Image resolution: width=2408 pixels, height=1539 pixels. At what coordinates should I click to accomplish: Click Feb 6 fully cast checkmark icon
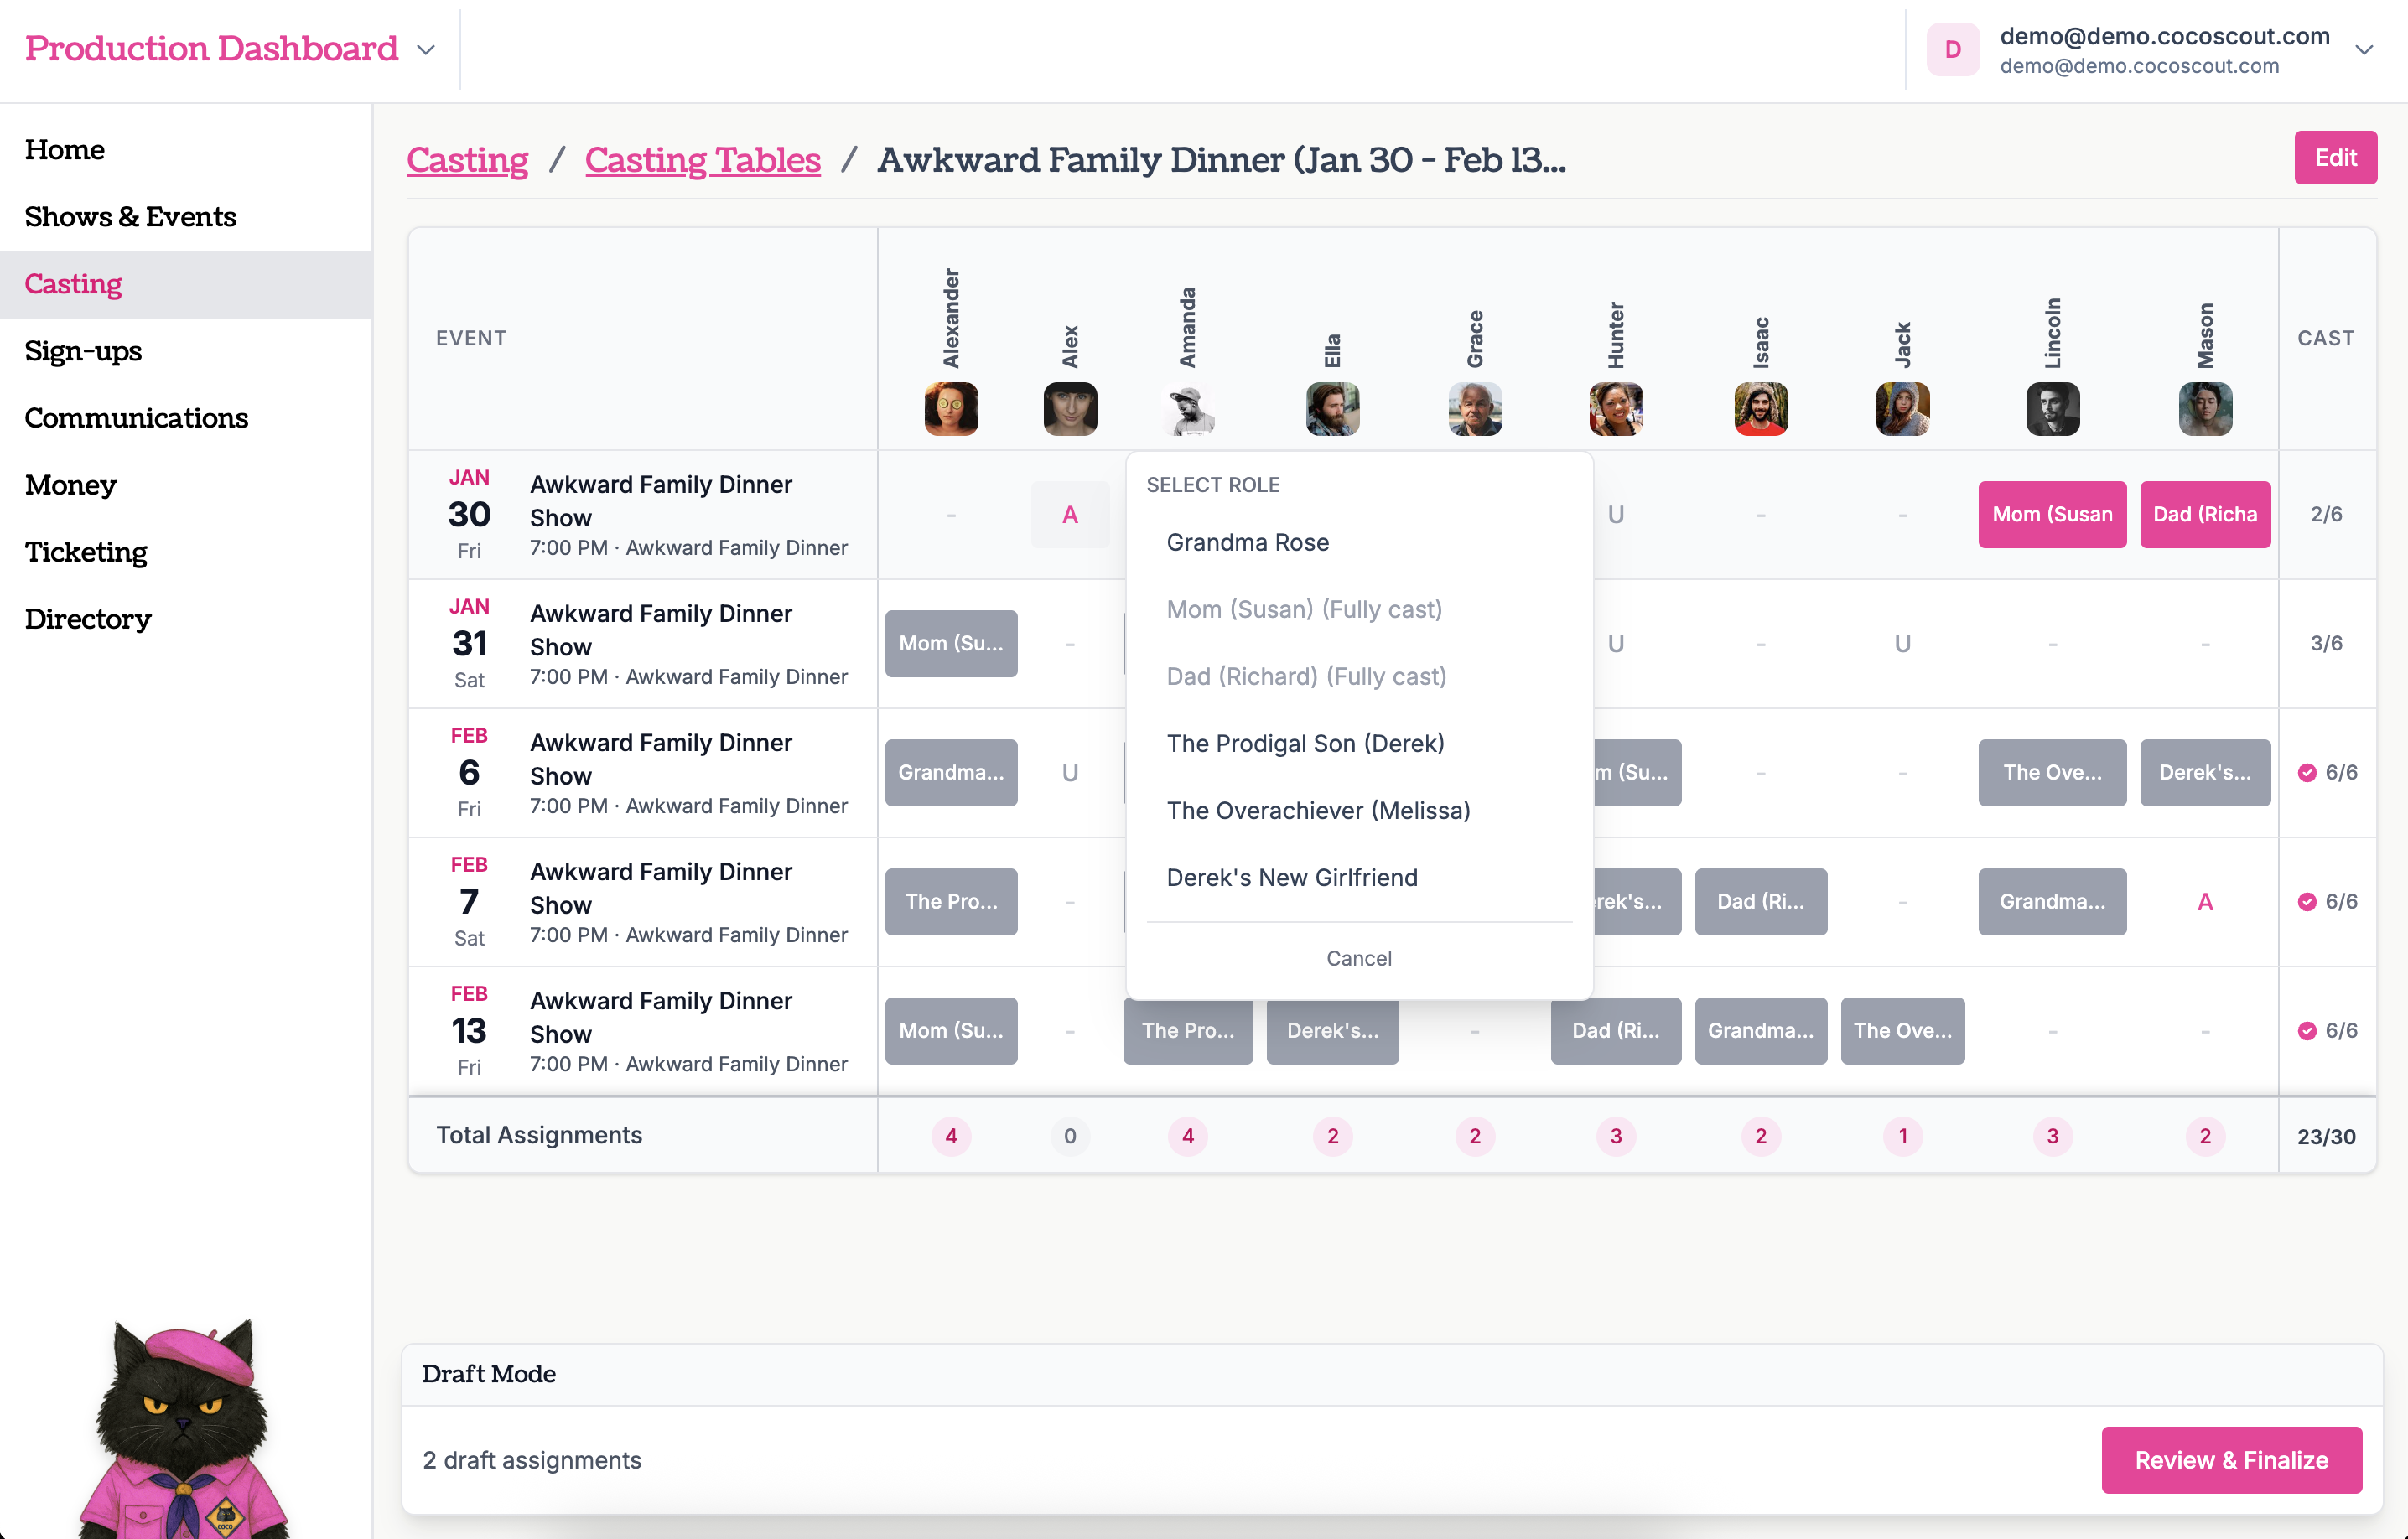pos(2306,772)
